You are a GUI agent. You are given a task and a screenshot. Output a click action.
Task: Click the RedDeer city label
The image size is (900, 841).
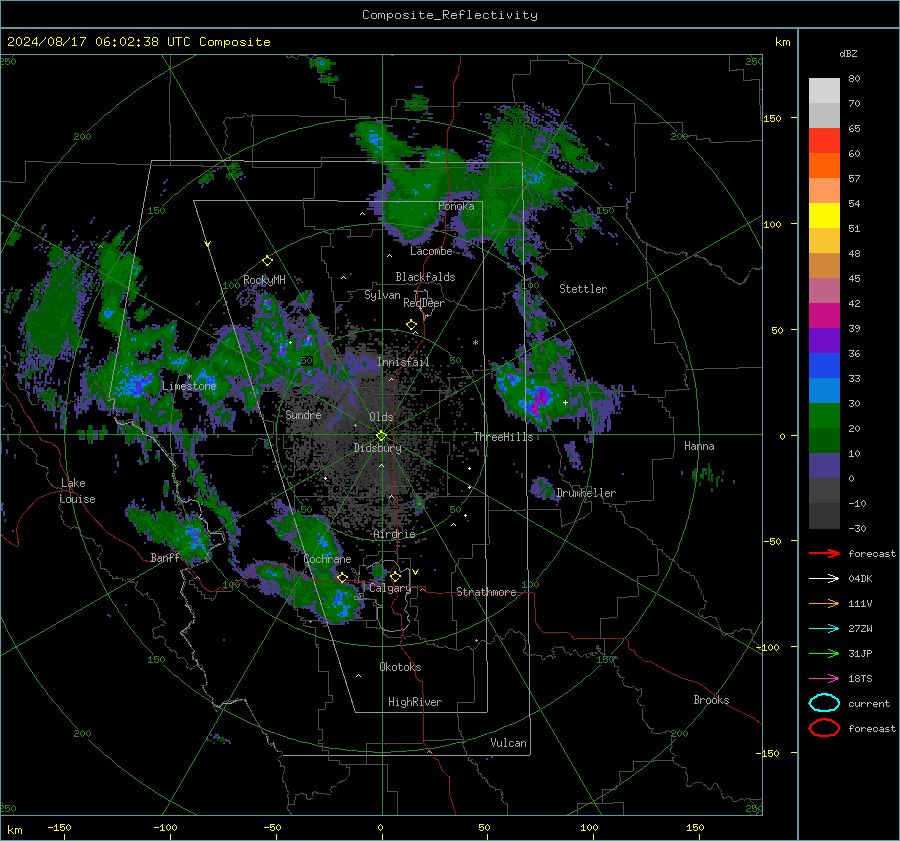(x=424, y=303)
